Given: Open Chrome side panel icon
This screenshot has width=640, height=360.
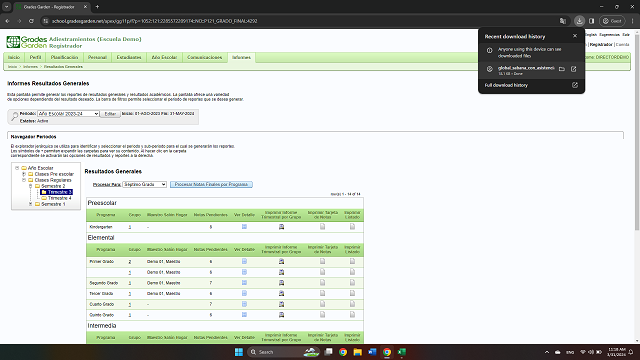Looking at the screenshot, I should click(x=591, y=21).
